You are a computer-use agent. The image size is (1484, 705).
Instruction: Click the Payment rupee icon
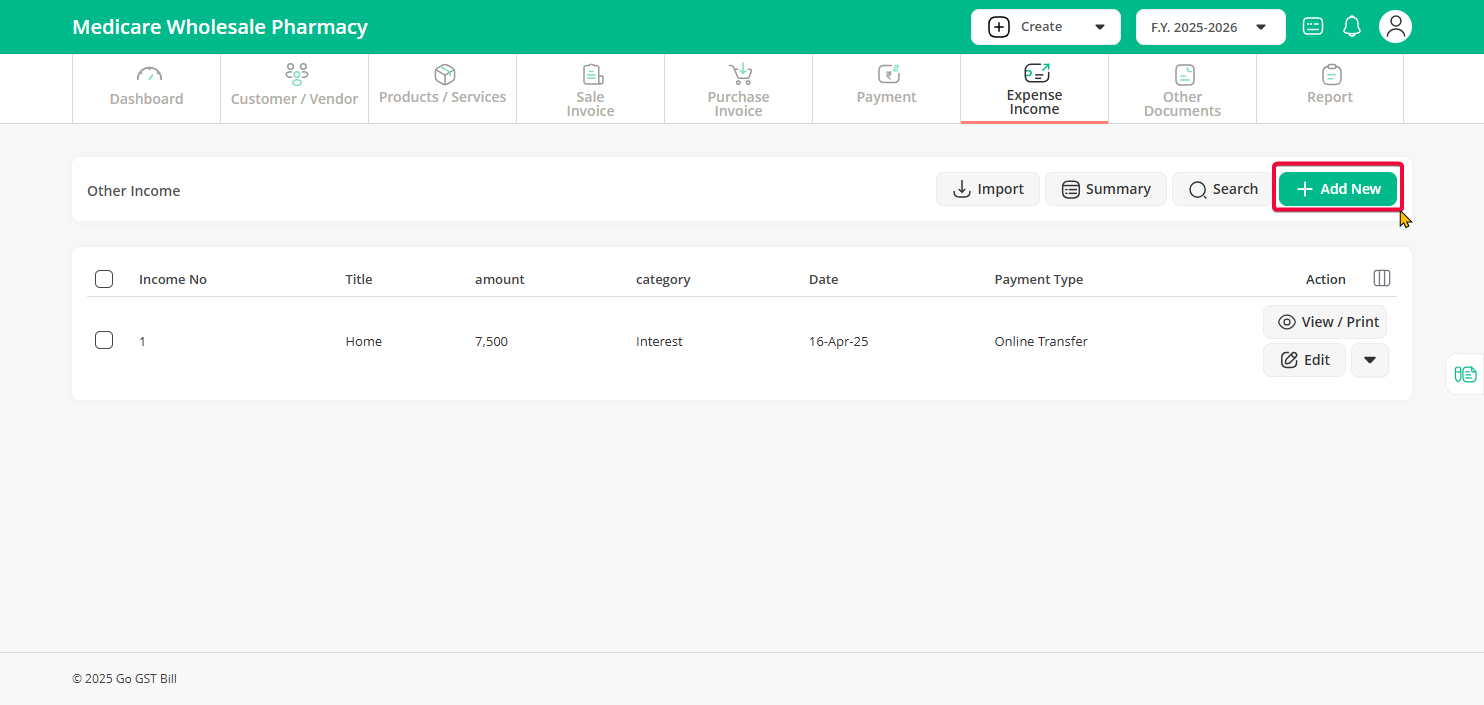tap(888, 74)
